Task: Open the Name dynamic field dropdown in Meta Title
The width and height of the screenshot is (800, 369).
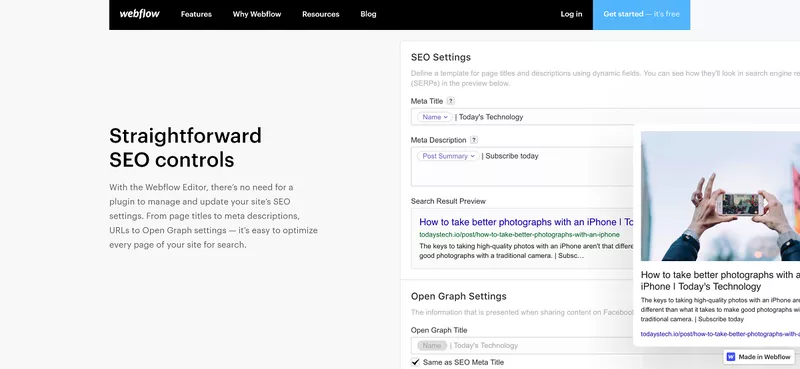Action: (435, 117)
